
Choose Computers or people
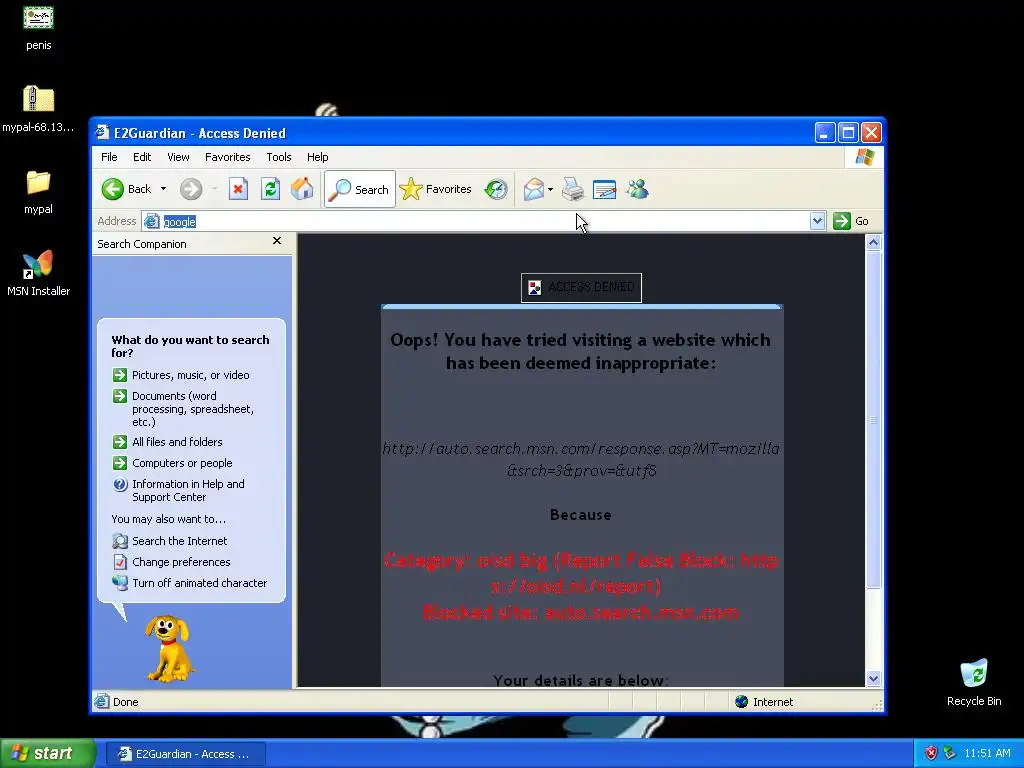click(172, 463)
